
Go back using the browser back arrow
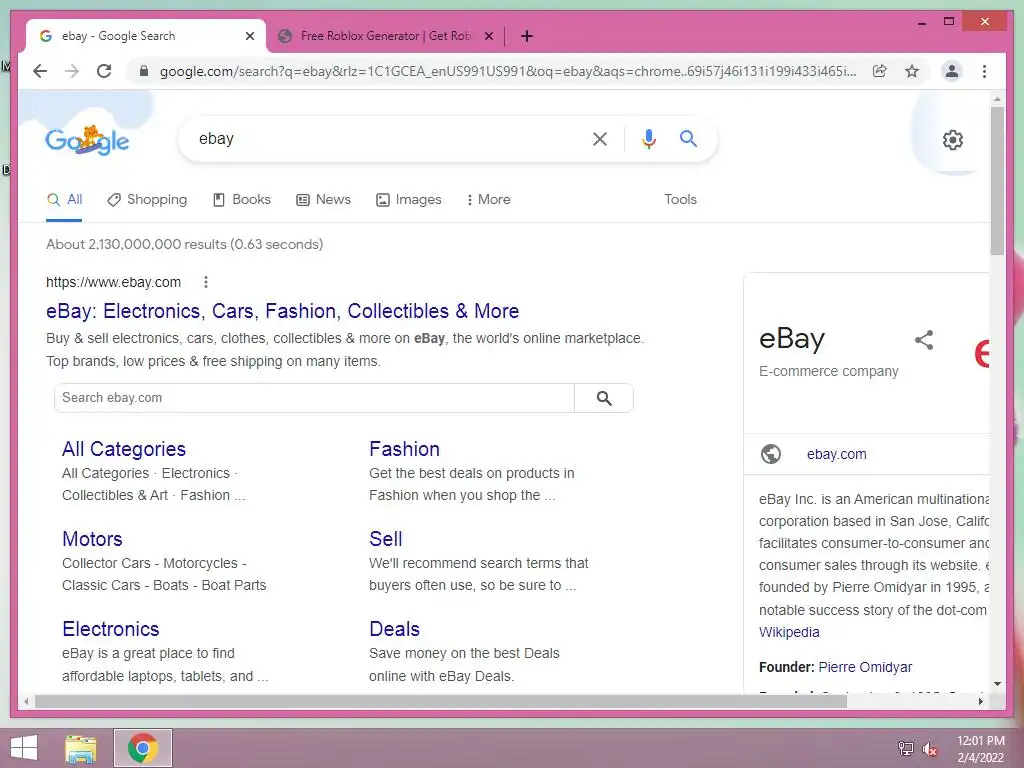tap(40, 71)
